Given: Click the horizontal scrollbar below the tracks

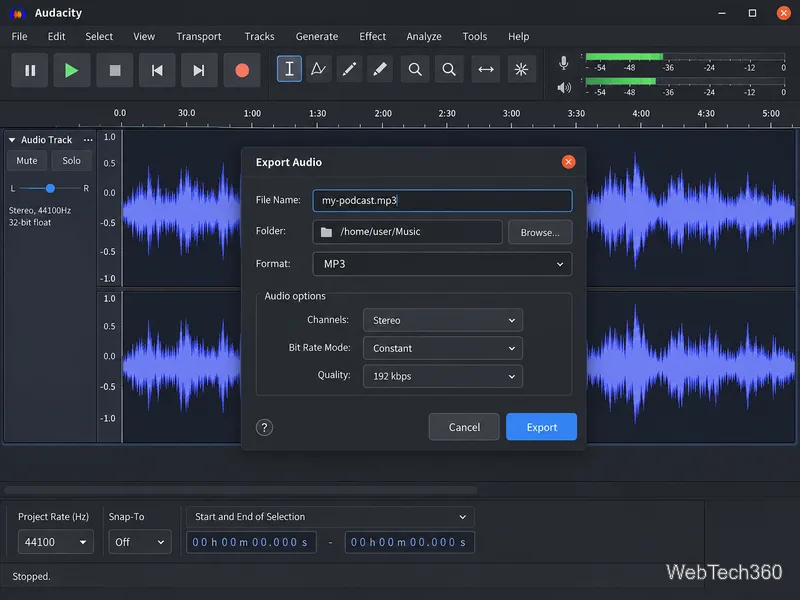Looking at the screenshot, I should [241, 490].
